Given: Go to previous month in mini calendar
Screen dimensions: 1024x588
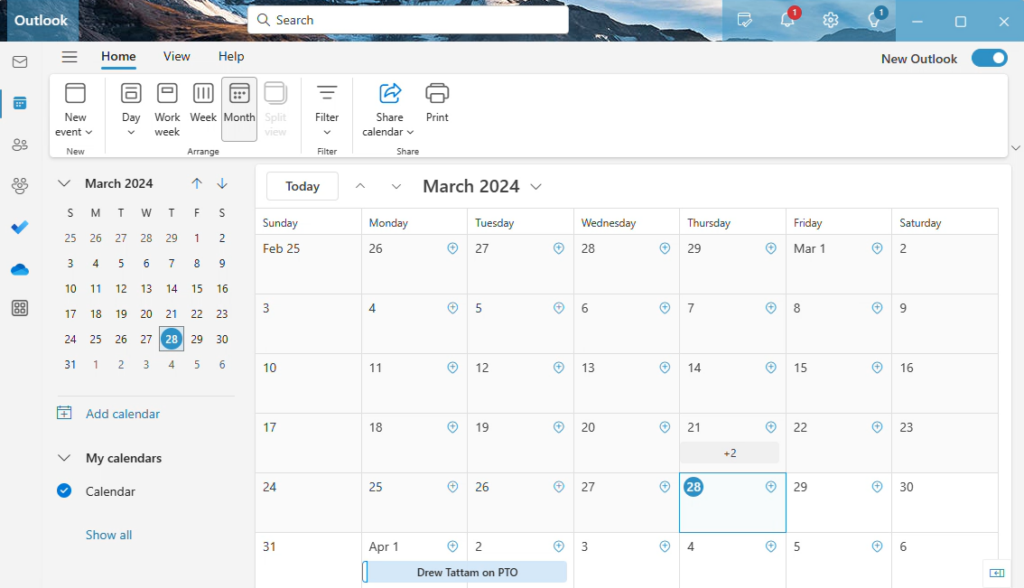Looking at the screenshot, I should tap(197, 184).
